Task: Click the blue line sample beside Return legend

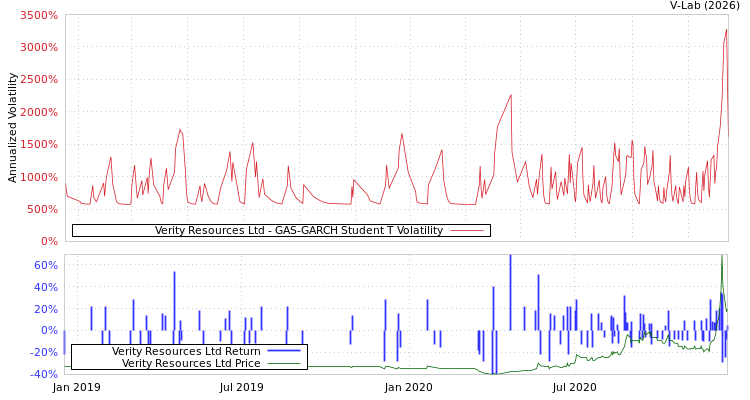Action: click(284, 351)
